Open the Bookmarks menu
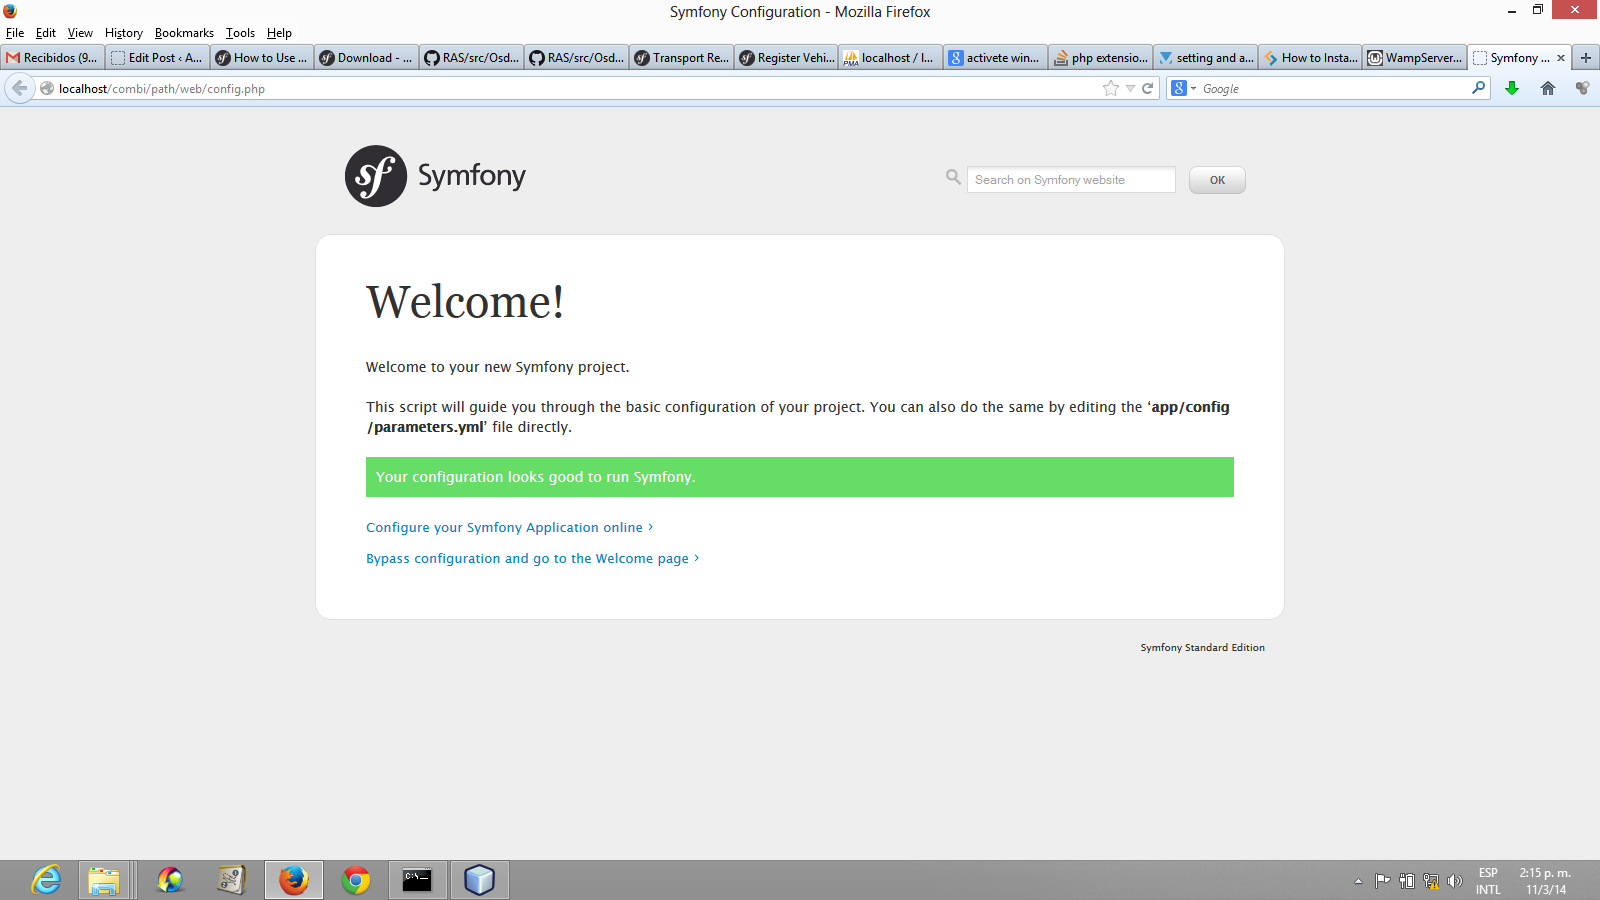This screenshot has height=900, width=1600. coord(184,33)
